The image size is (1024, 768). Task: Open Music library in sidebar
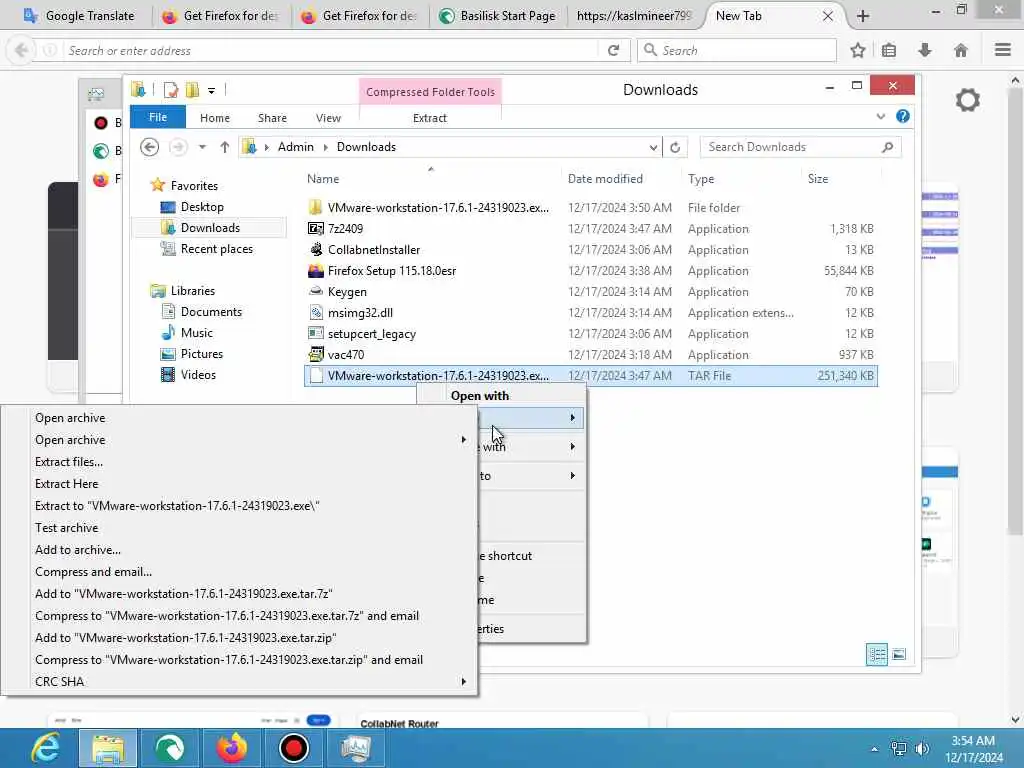[197, 333]
